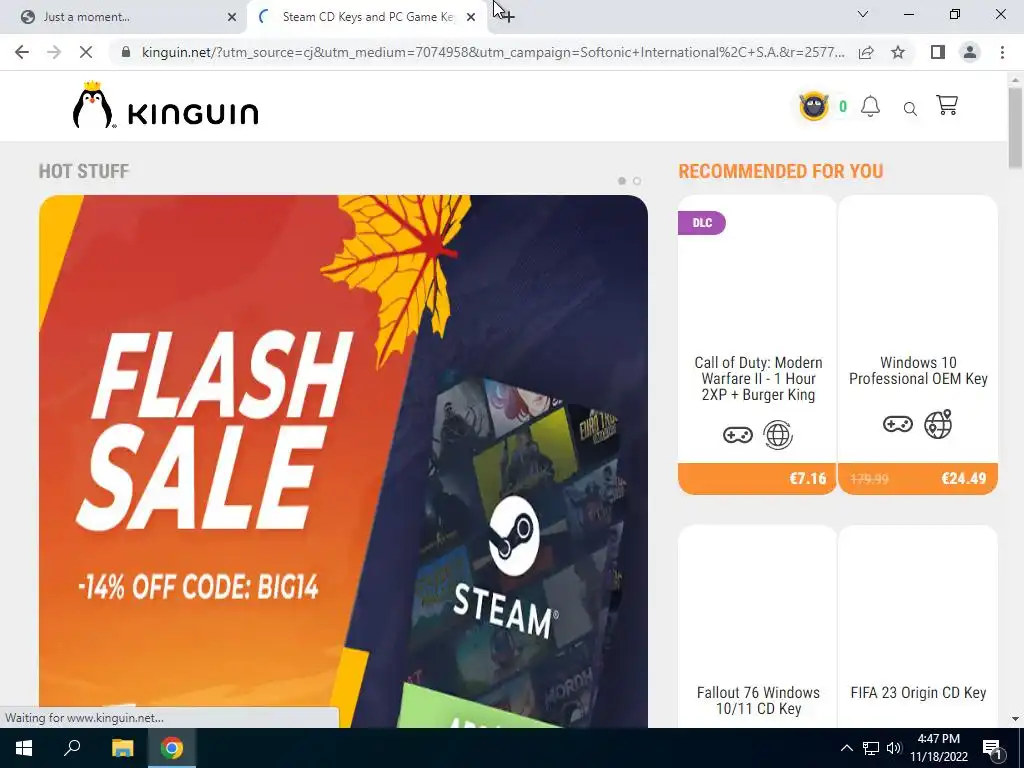The image size is (1024, 768).
Task: Expand the tab search chevron
Action: tap(863, 14)
